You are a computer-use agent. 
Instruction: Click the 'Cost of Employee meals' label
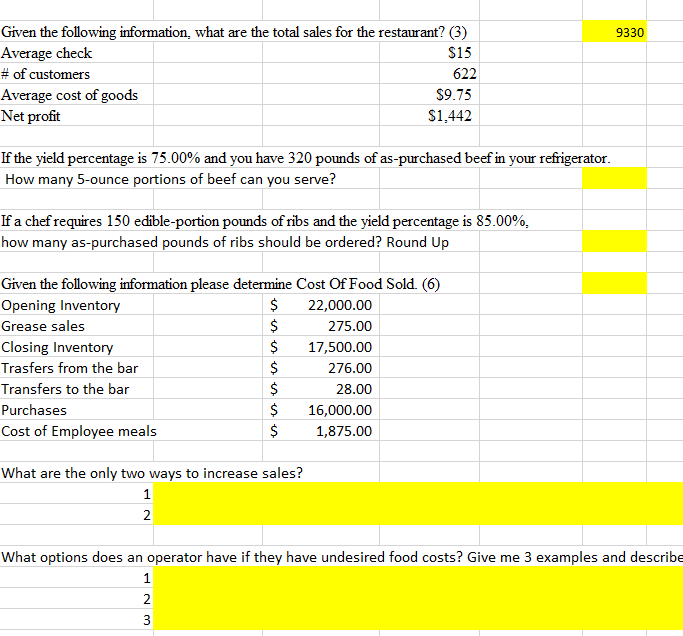79,431
